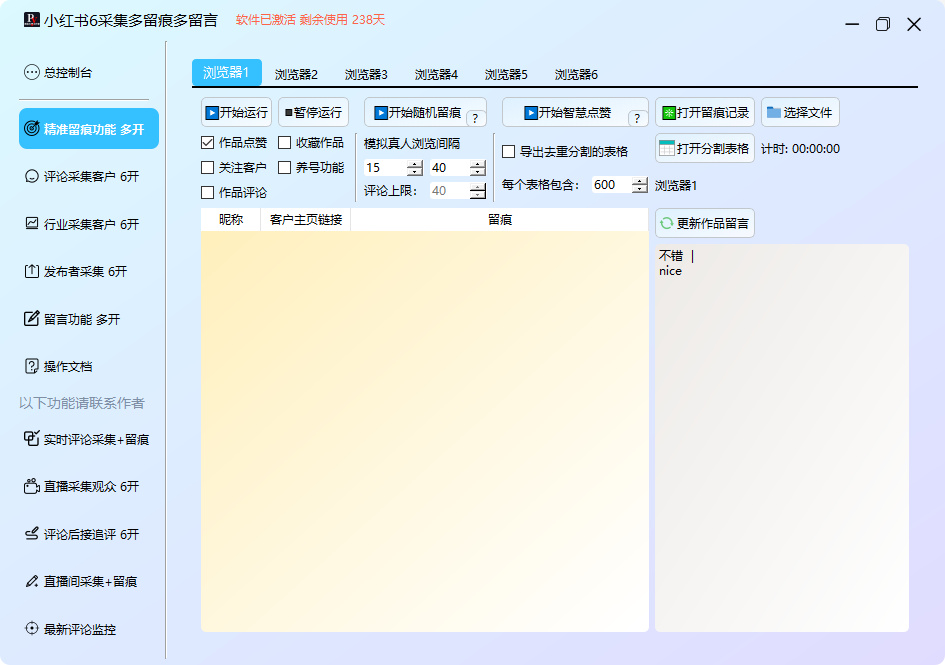Click the 总控制台 globe icon in sidebar
945x665 pixels.
pyautogui.click(x=31, y=72)
